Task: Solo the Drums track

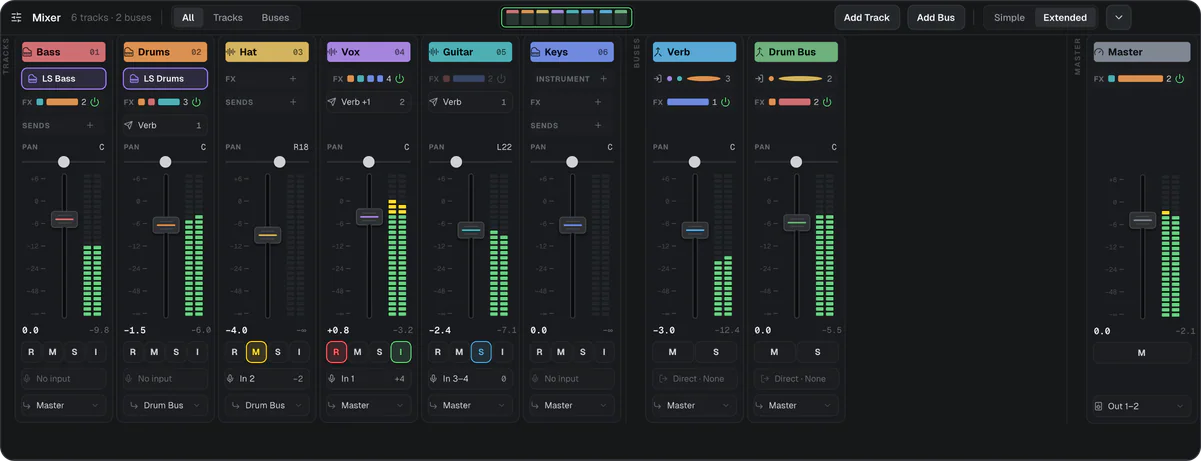Action: coord(176,352)
